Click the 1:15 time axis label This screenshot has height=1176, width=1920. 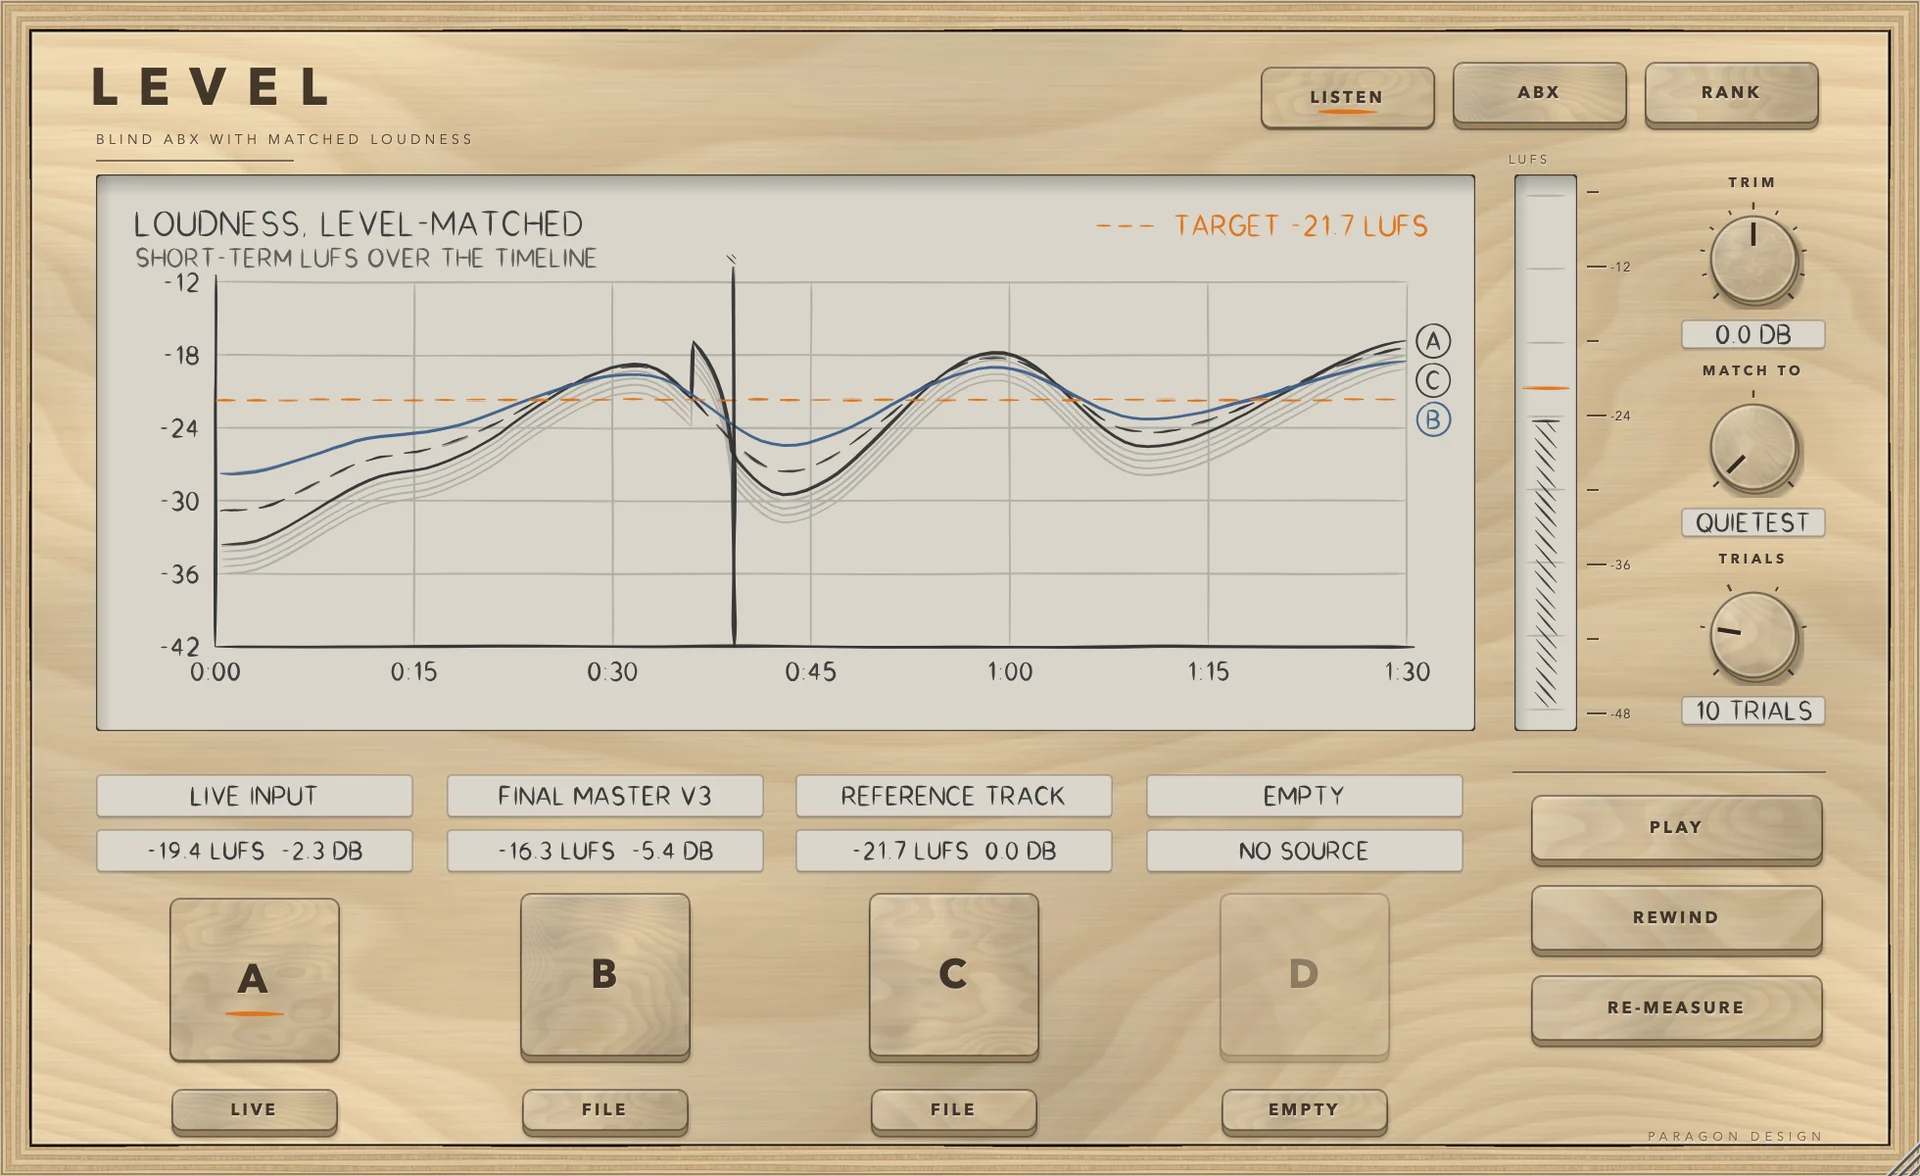(1208, 672)
